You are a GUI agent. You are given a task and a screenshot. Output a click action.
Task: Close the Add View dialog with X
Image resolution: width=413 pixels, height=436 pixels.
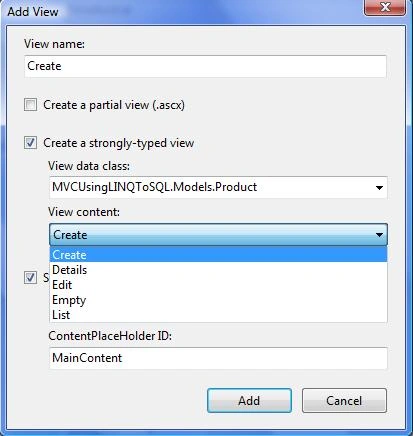coord(385,7)
